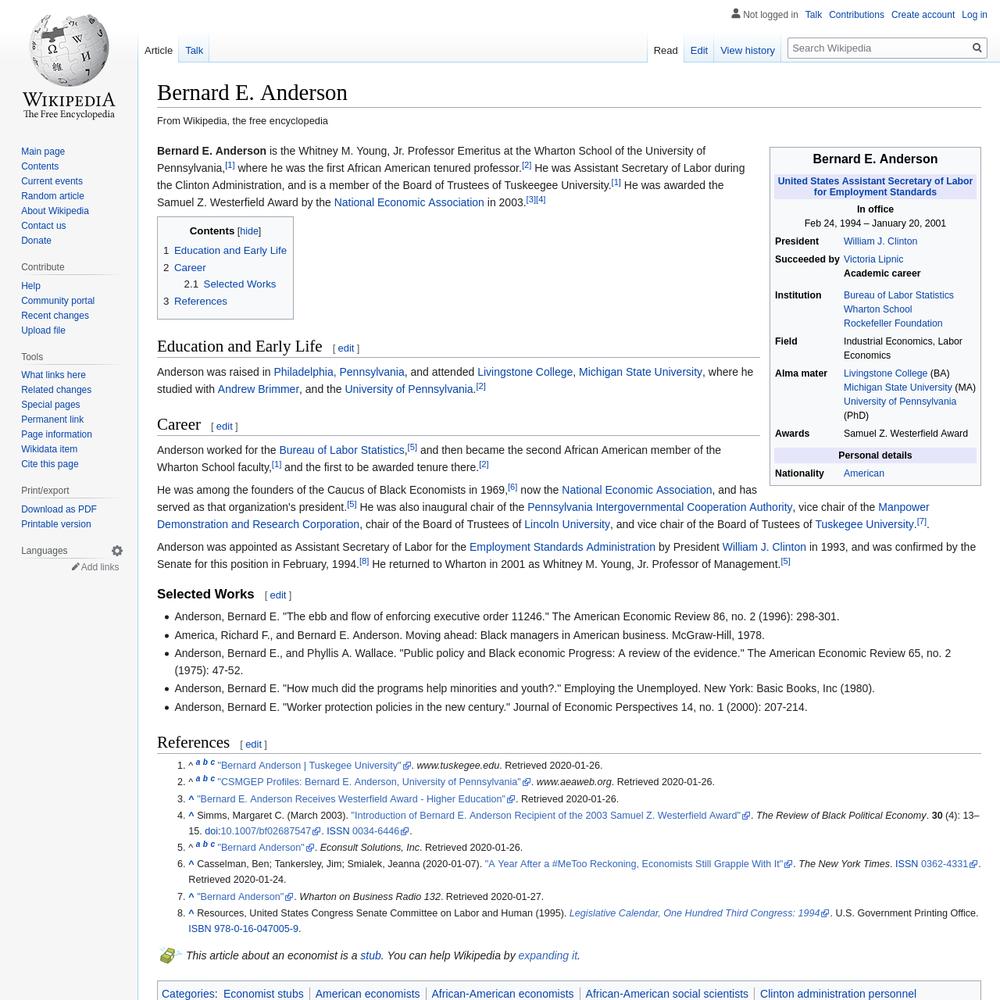1000x1000 pixels.
Task: Click the Wikipedia globe logo
Action: coord(69,51)
